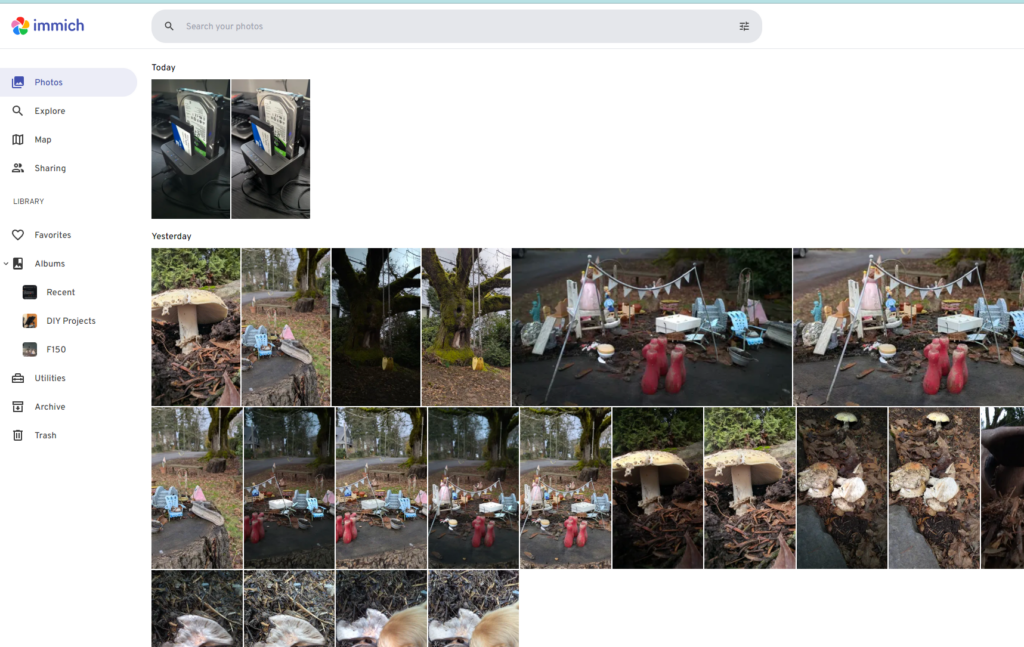Open the mushroom close-up in Yesterday's top row
Screen dimensions: 1024x647
click(196, 327)
